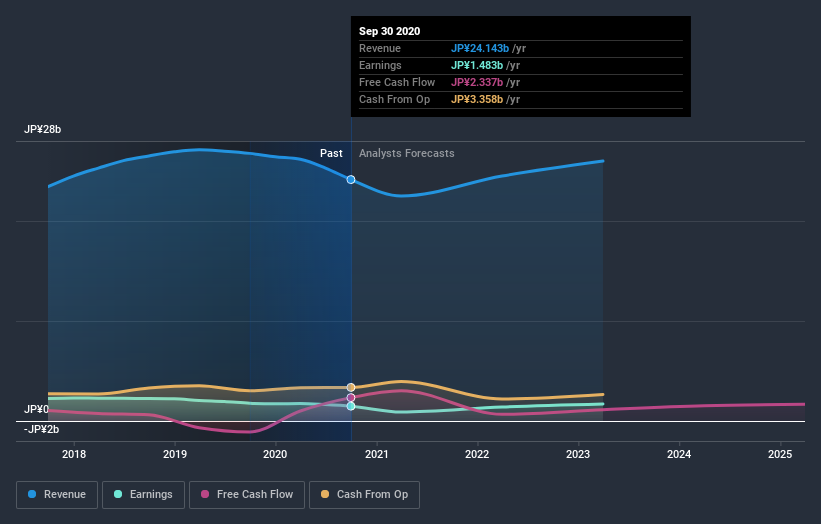The width and height of the screenshot is (821, 524).
Task: Click the Cash From Op label in tooltip
Action: click(394, 99)
